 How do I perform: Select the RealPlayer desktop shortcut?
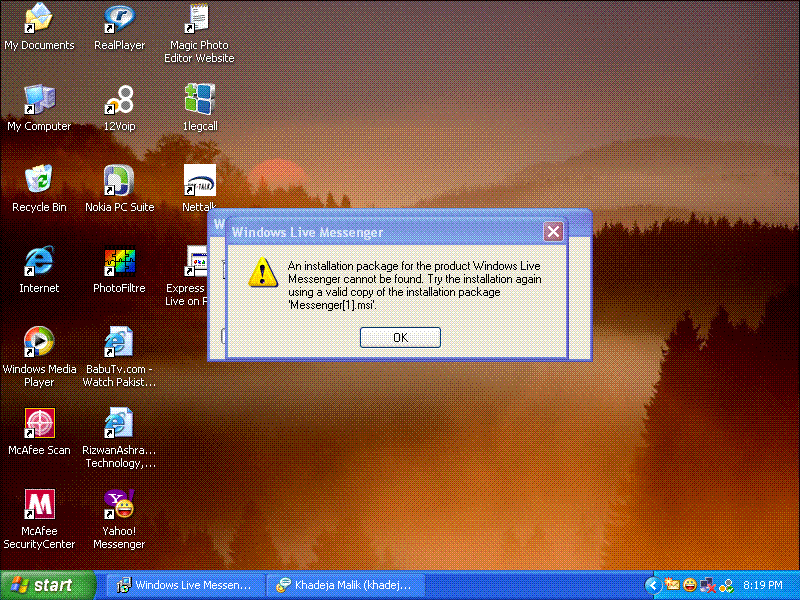point(119,27)
